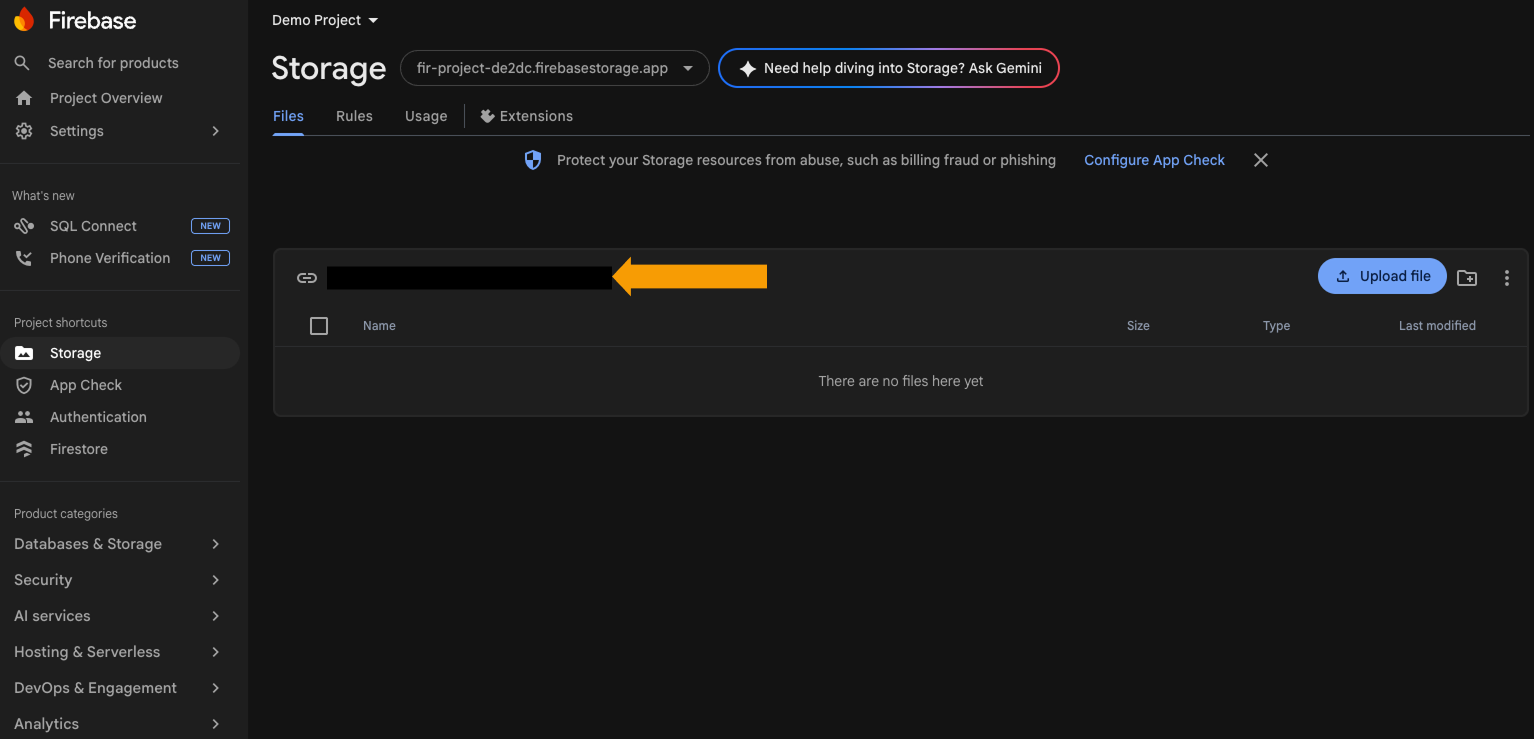Open Storage in project shortcuts

pyautogui.click(x=120, y=353)
